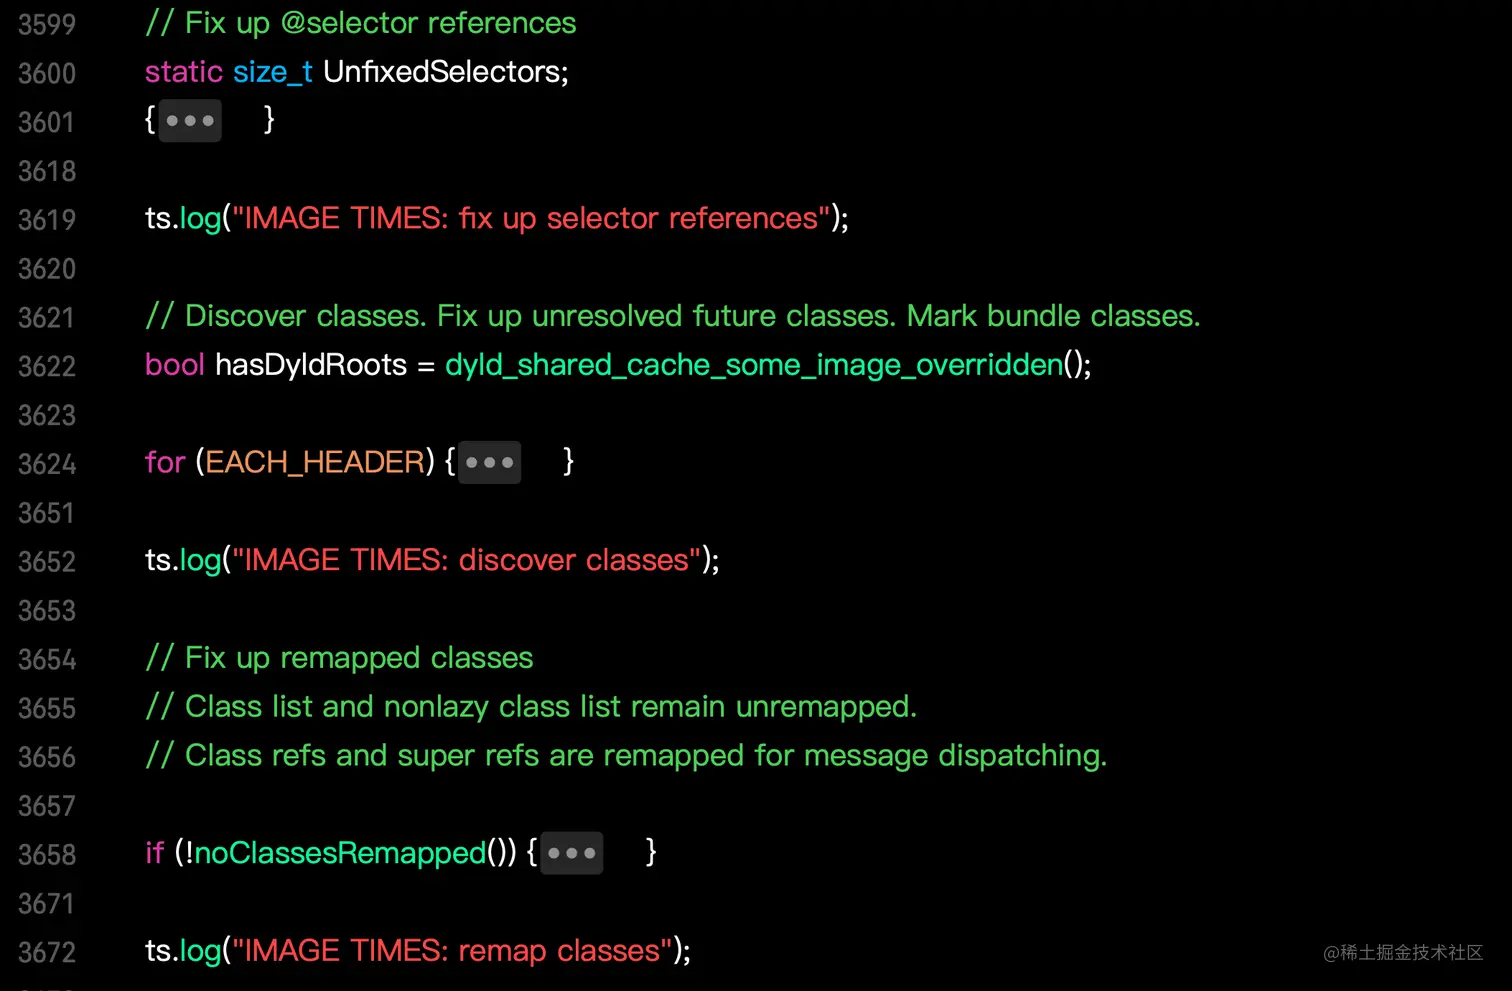
Task: Click line number 3599 in the gutter
Action: [47, 24]
